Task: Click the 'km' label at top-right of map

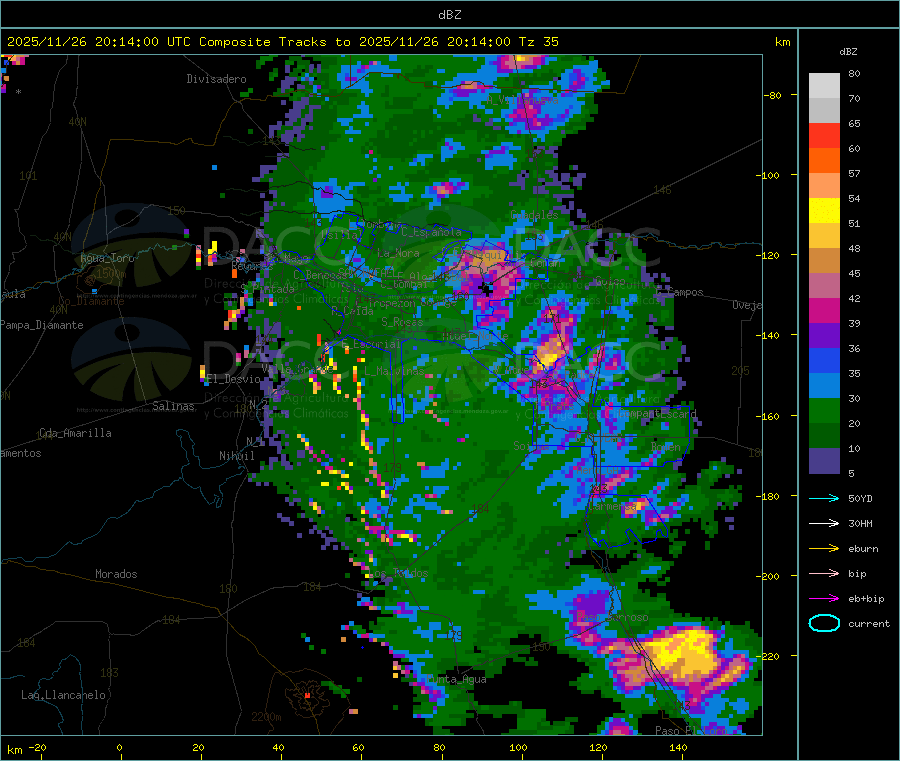Action: pyautogui.click(x=782, y=42)
